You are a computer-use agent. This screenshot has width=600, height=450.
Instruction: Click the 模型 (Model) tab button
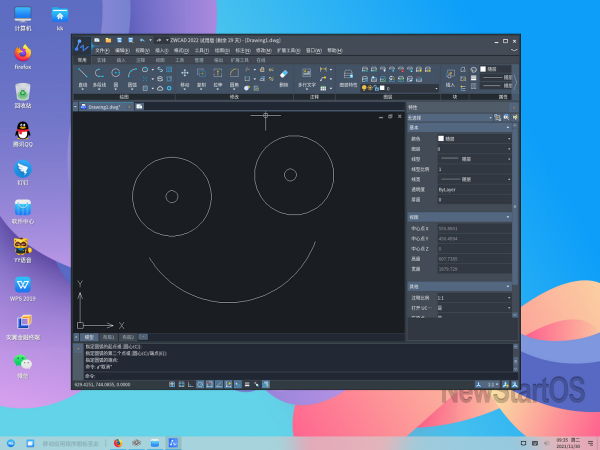[89, 337]
